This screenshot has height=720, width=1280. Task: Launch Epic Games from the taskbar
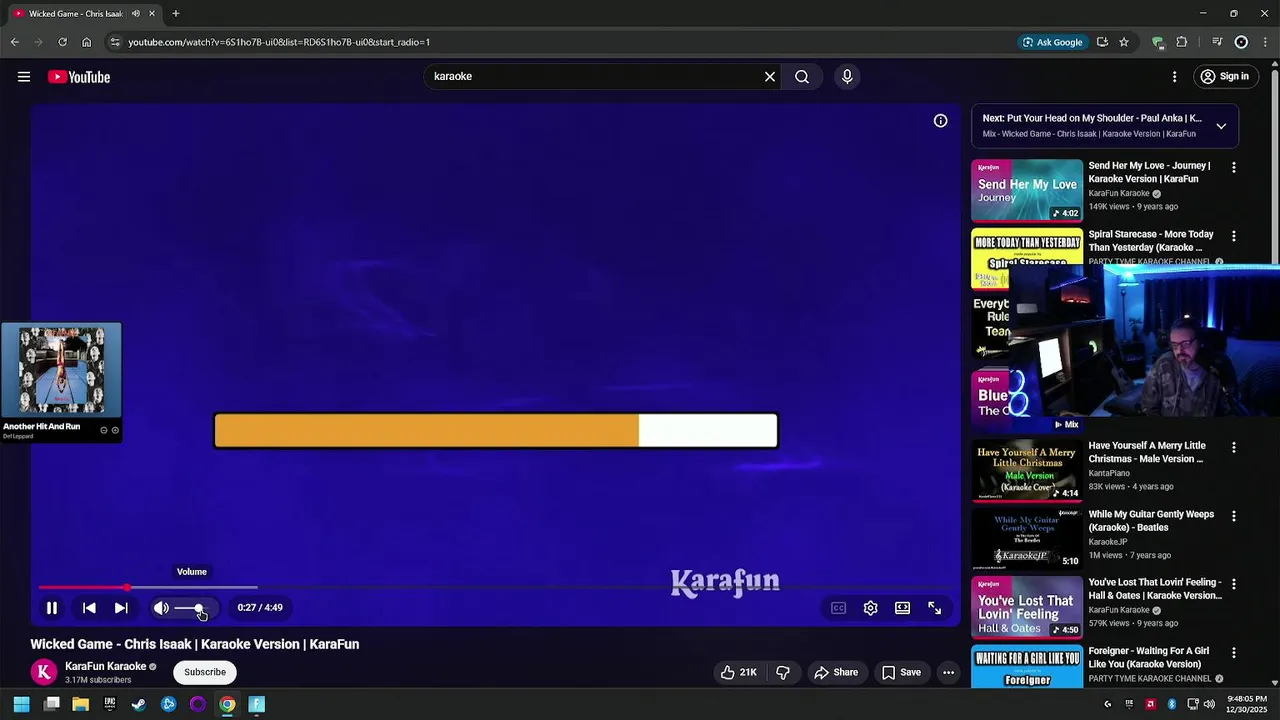click(x=110, y=704)
